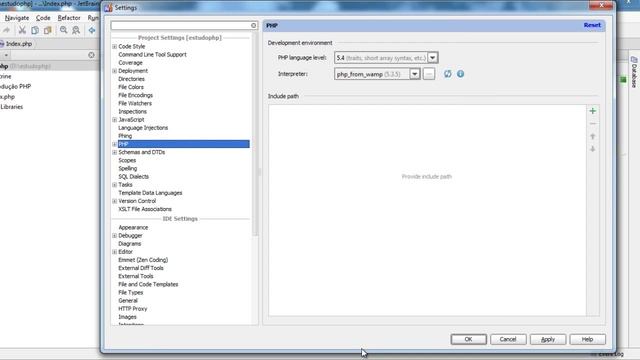This screenshot has height=360, width=640.
Task: Open PHP language level dropdown
Action: coord(433,58)
